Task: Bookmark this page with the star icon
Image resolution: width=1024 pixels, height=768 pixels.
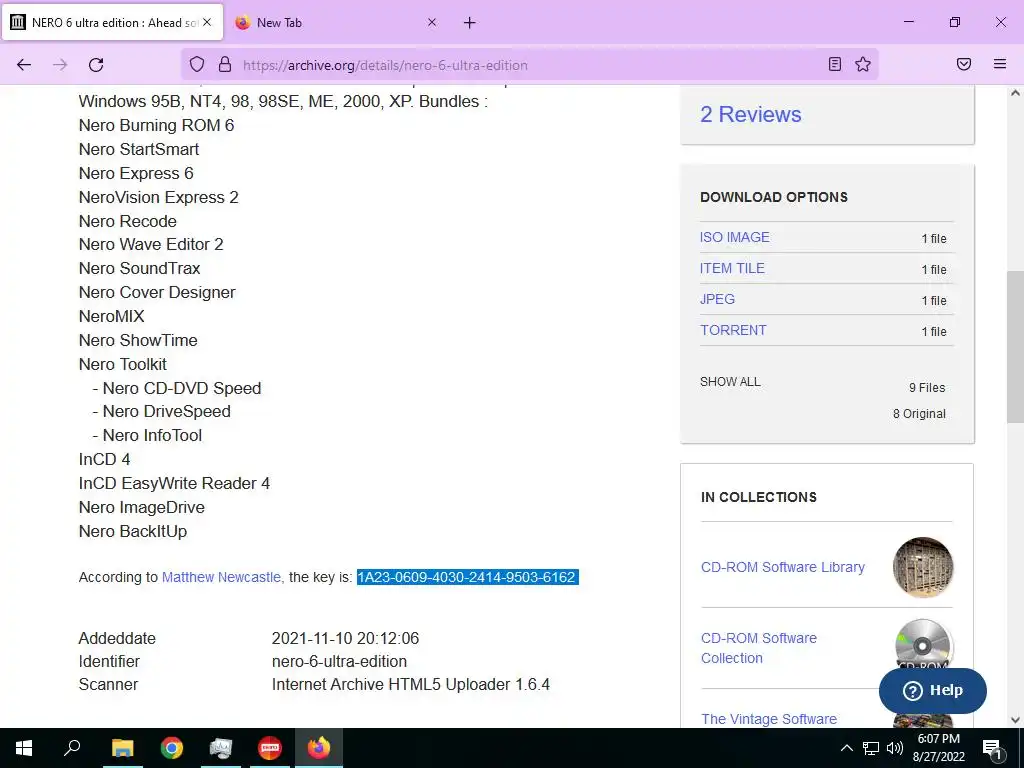Action: 863,64
